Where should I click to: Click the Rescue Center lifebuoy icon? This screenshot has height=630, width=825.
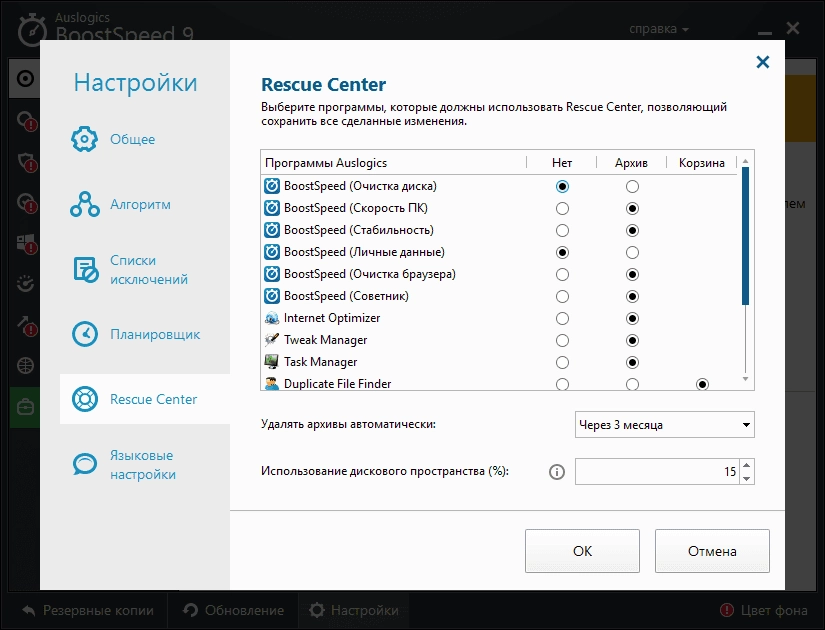[x=85, y=399]
